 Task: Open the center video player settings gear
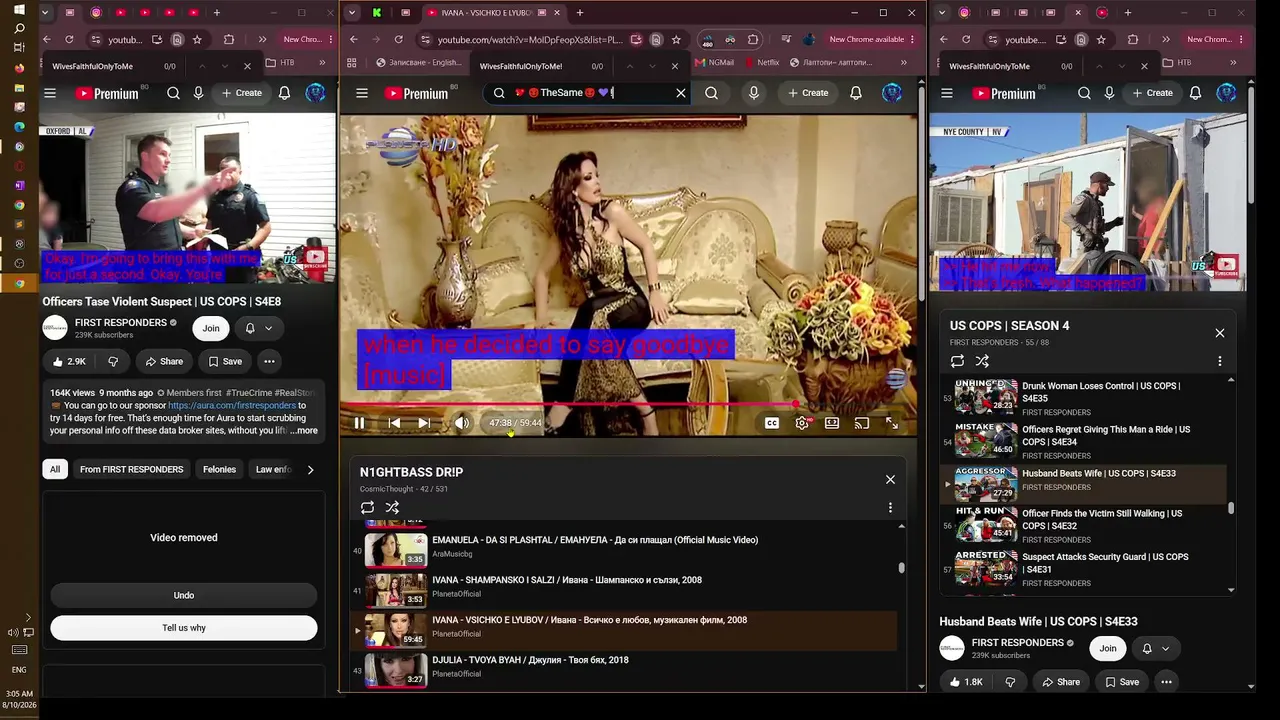click(802, 423)
